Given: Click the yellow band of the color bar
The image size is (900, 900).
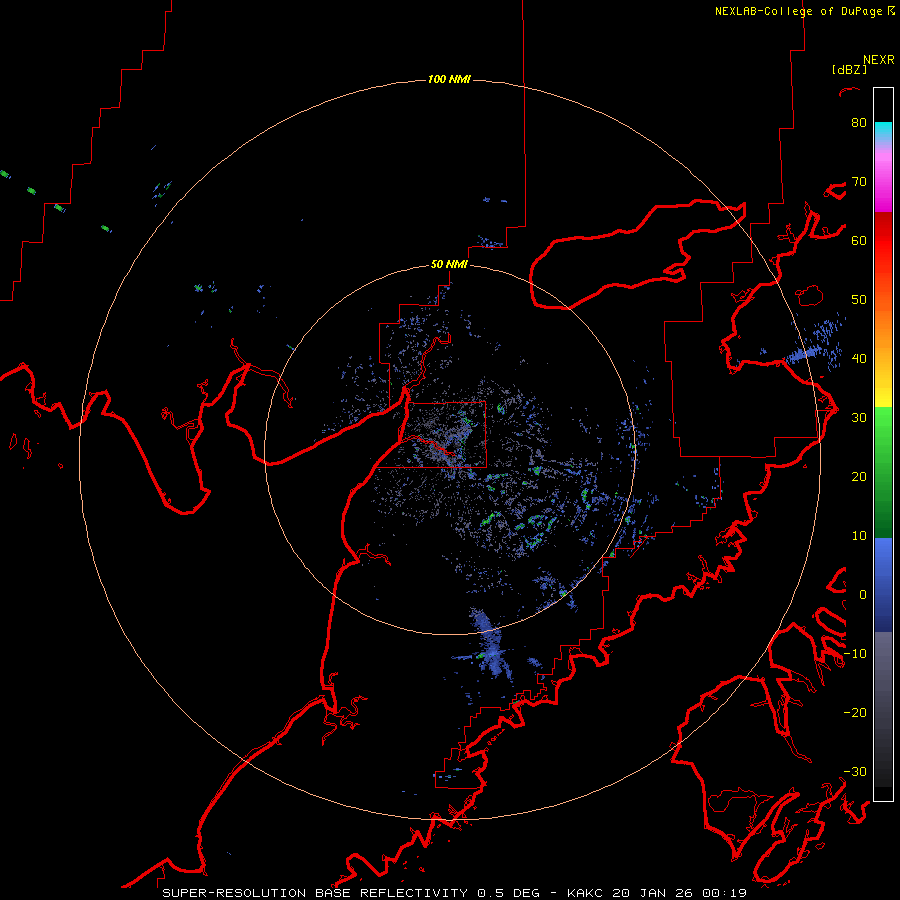Looking at the screenshot, I should (883, 393).
